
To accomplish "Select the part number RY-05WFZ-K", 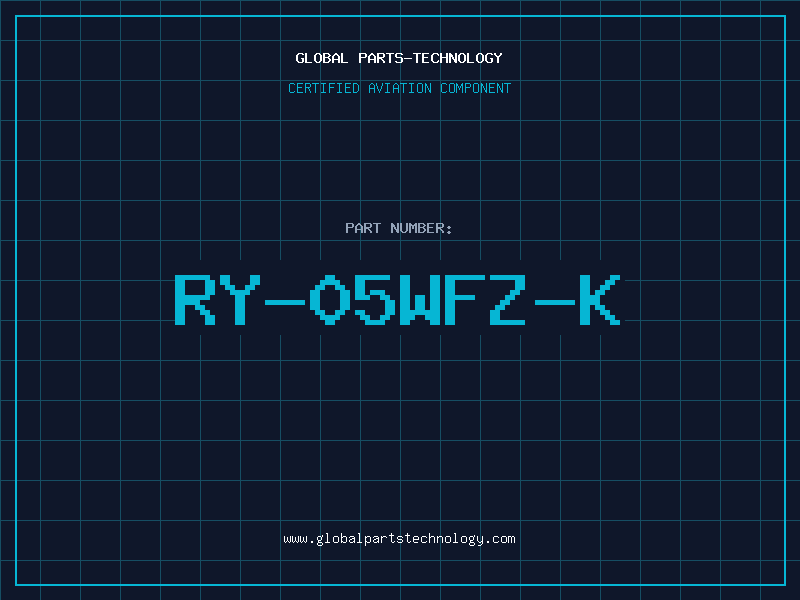I will coord(398,300).
